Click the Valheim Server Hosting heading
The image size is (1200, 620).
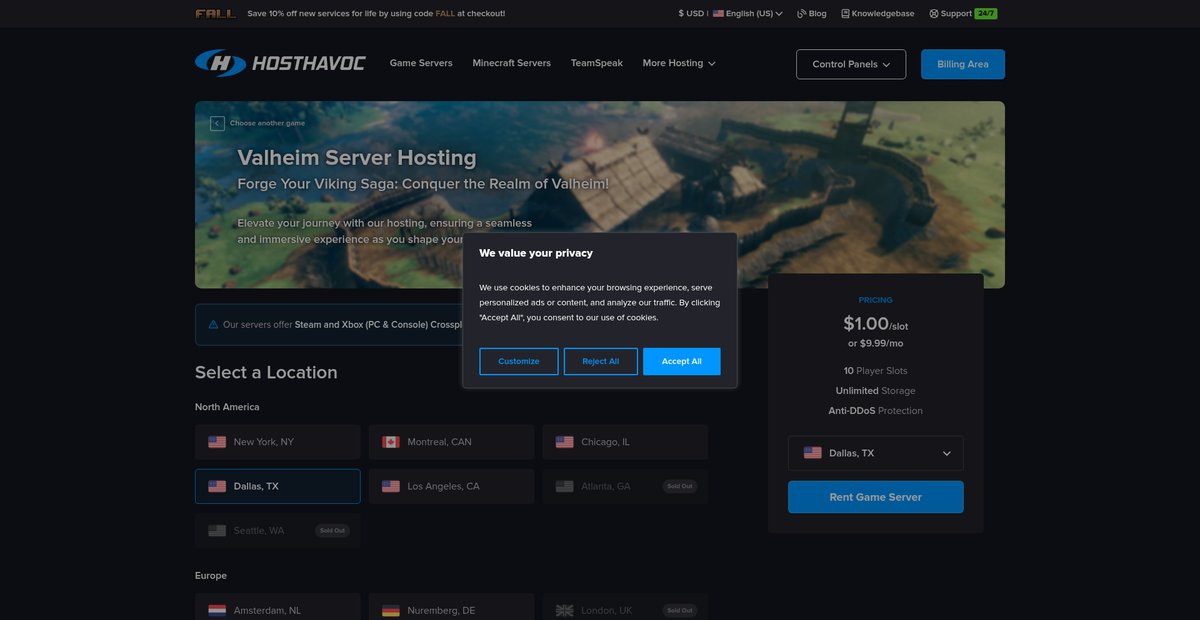357,158
